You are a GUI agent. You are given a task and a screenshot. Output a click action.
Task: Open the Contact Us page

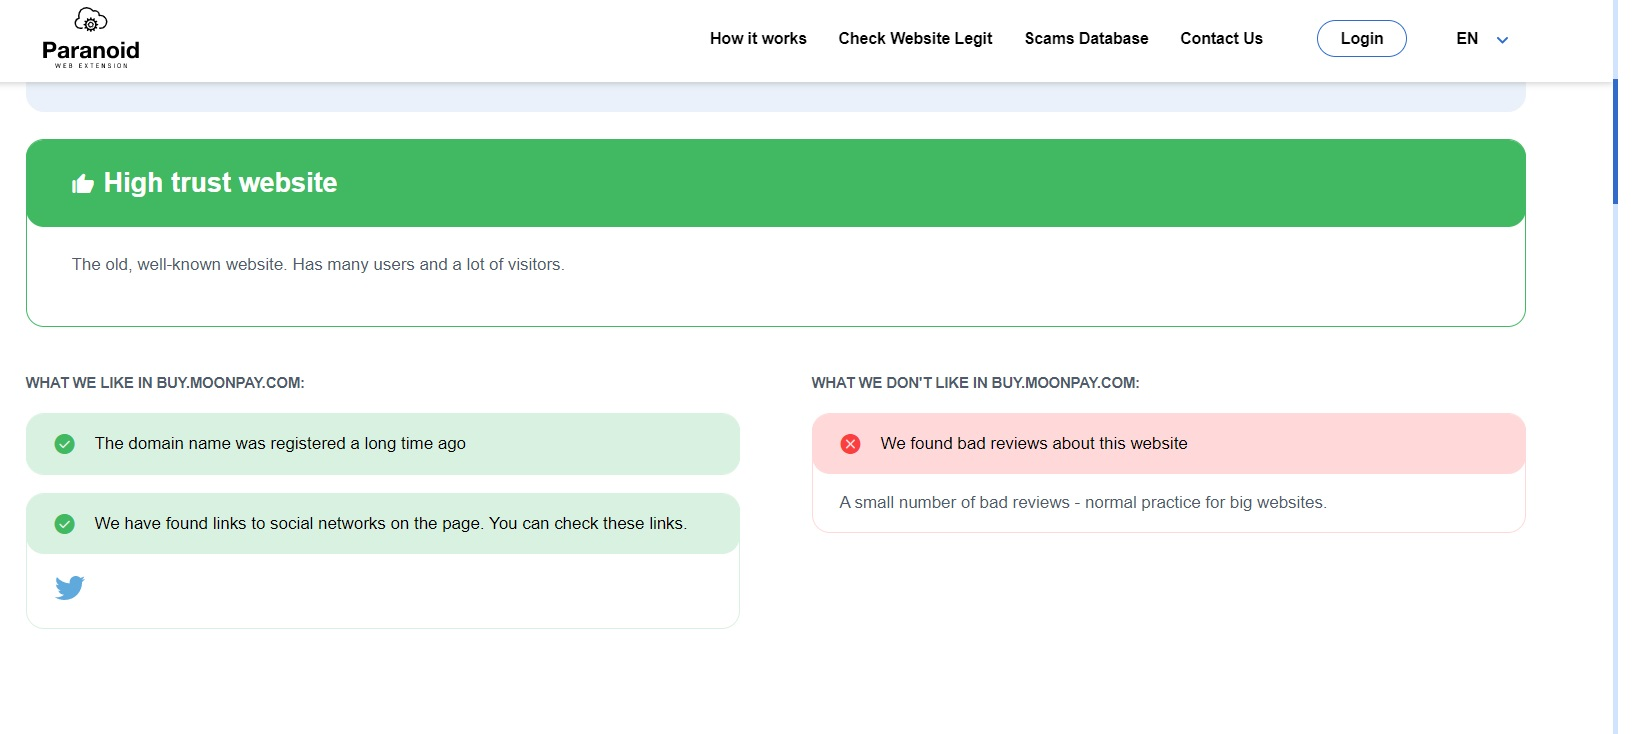pyautogui.click(x=1221, y=38)
